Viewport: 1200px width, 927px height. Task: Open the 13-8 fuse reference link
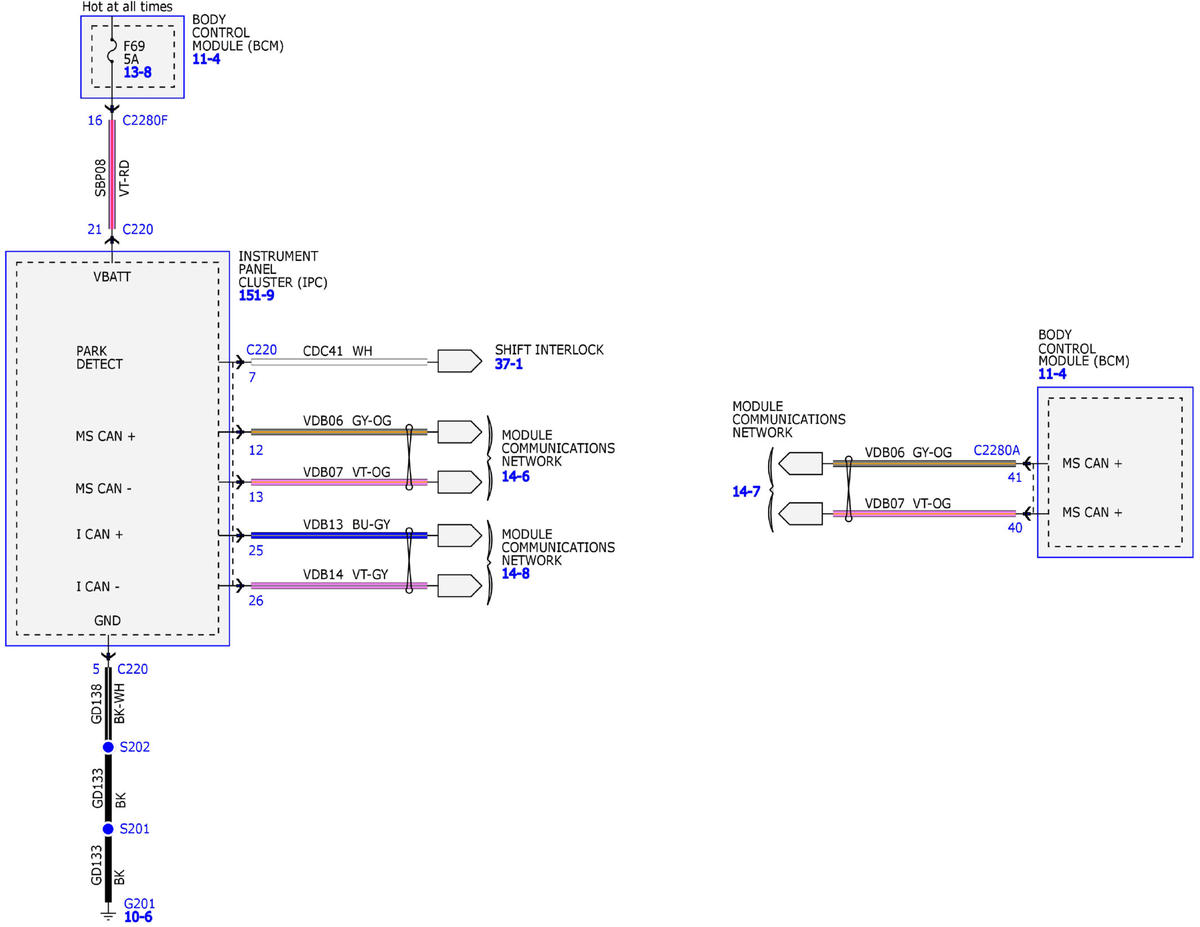tap(136, 73)
